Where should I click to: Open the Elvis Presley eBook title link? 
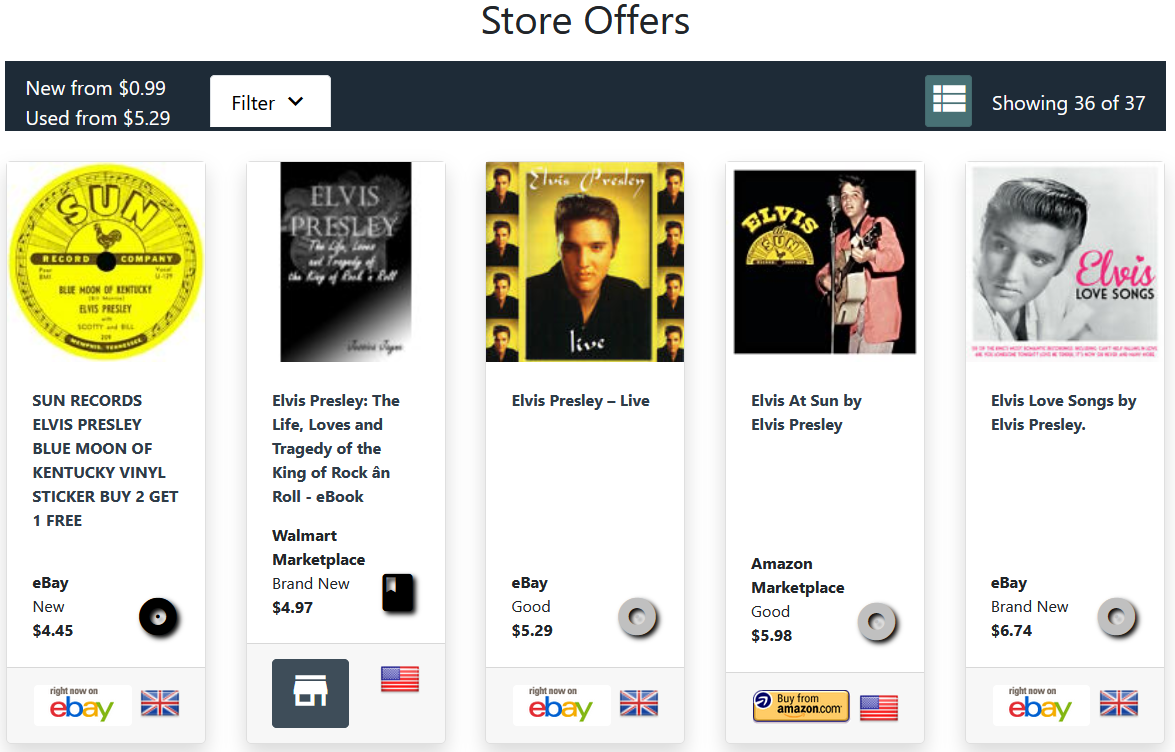click(336, 449)
